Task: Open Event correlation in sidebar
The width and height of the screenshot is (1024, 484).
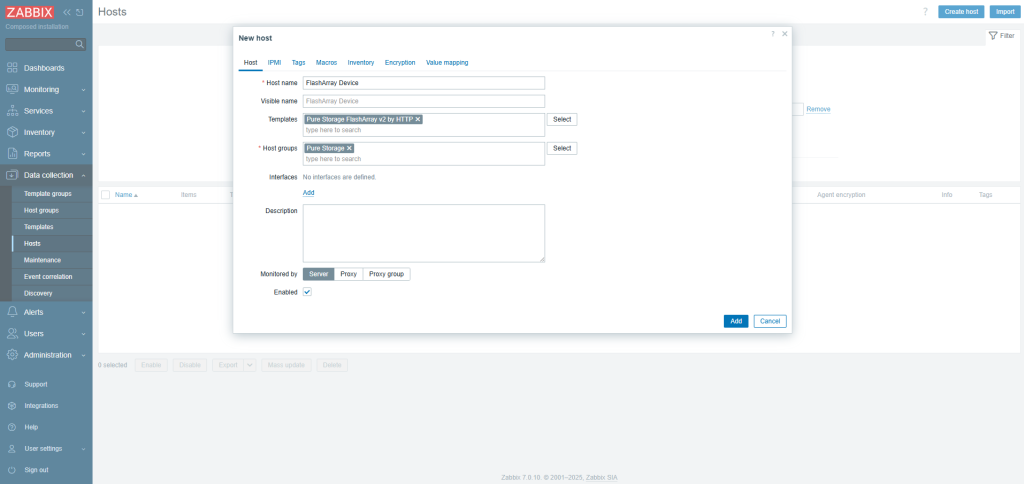Action: pyautogui.click(x=48, y=277)
